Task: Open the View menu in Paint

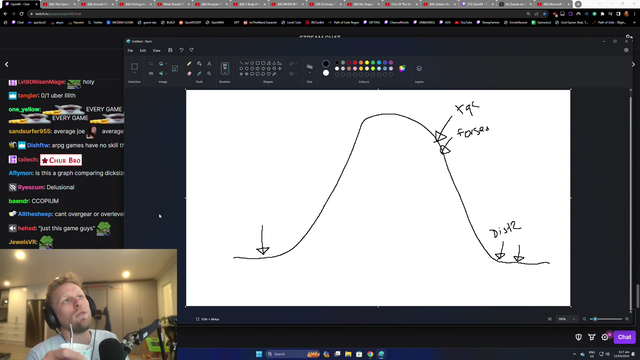Action: pos(156,51)
